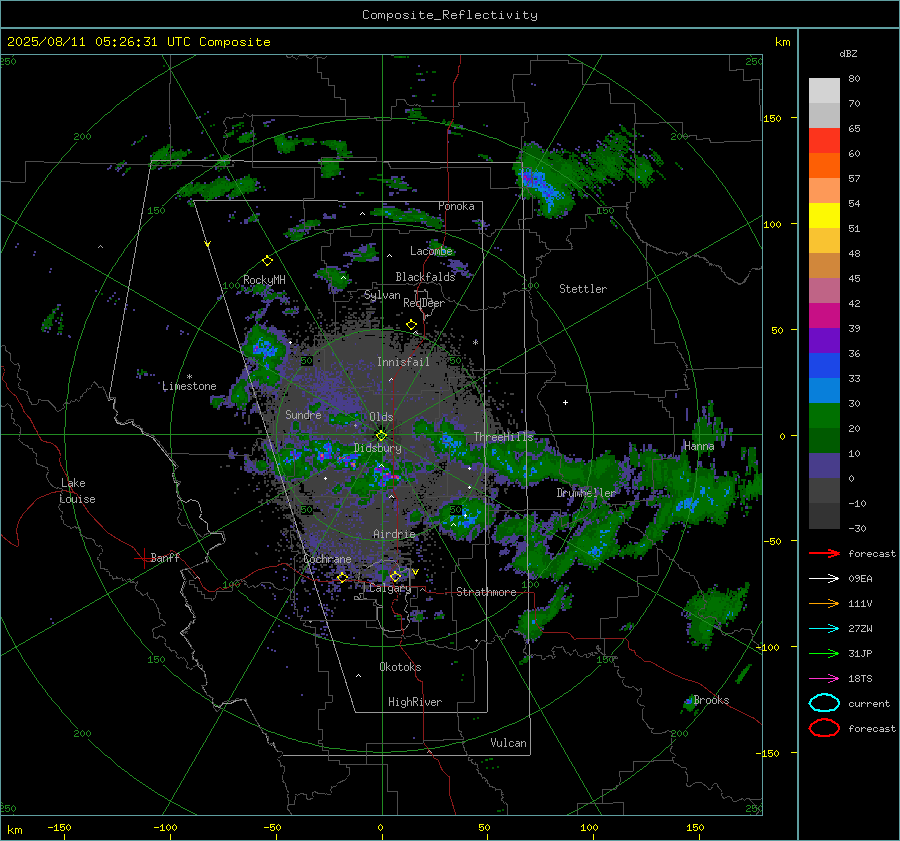Click the Brooks city label

click(x=711, y=700)
